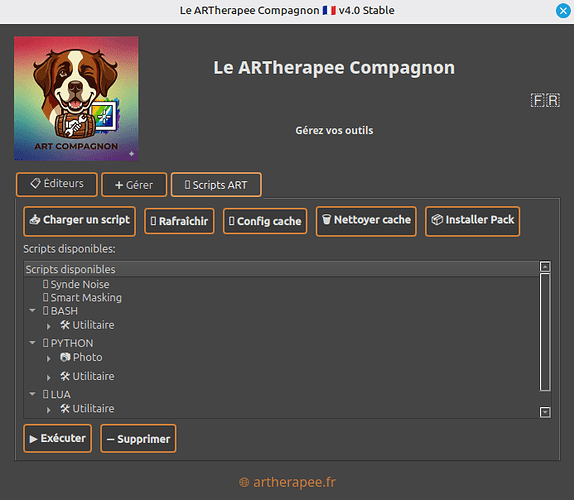
Task: Click the Installer Pack package icon
Action: pos(437,220)
